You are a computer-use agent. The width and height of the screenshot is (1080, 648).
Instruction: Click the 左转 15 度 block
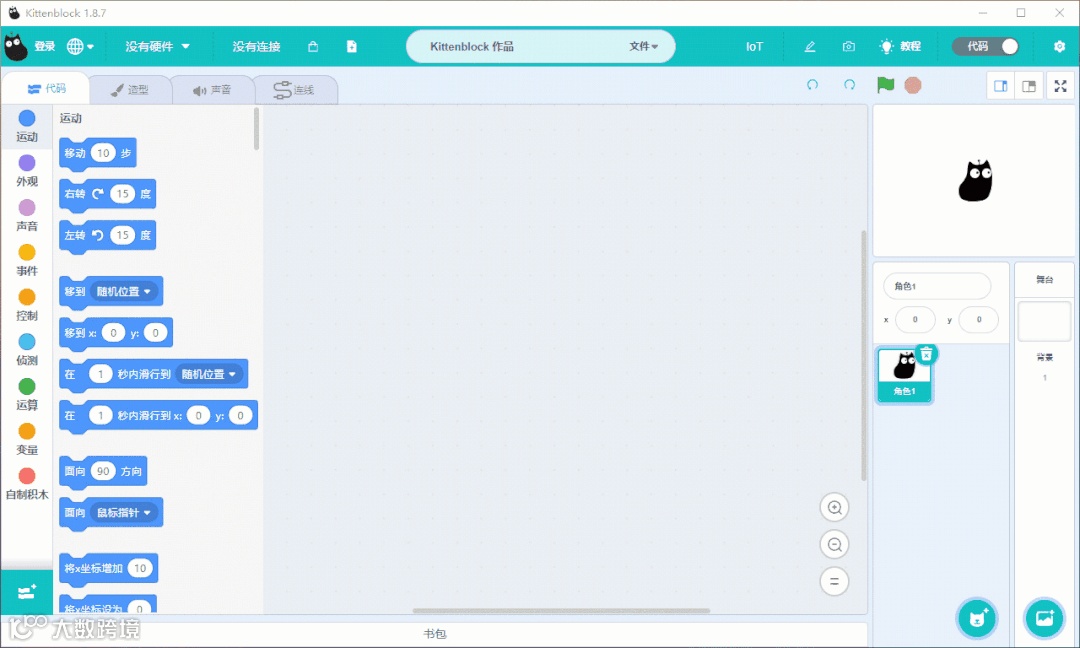tap(107, 236)
